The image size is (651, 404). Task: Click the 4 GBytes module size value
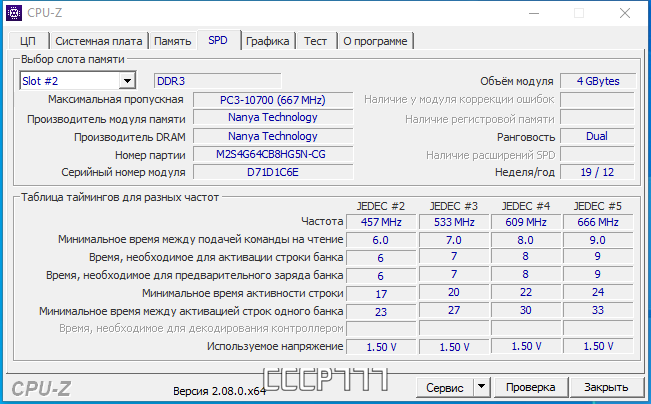pos(597,81)
